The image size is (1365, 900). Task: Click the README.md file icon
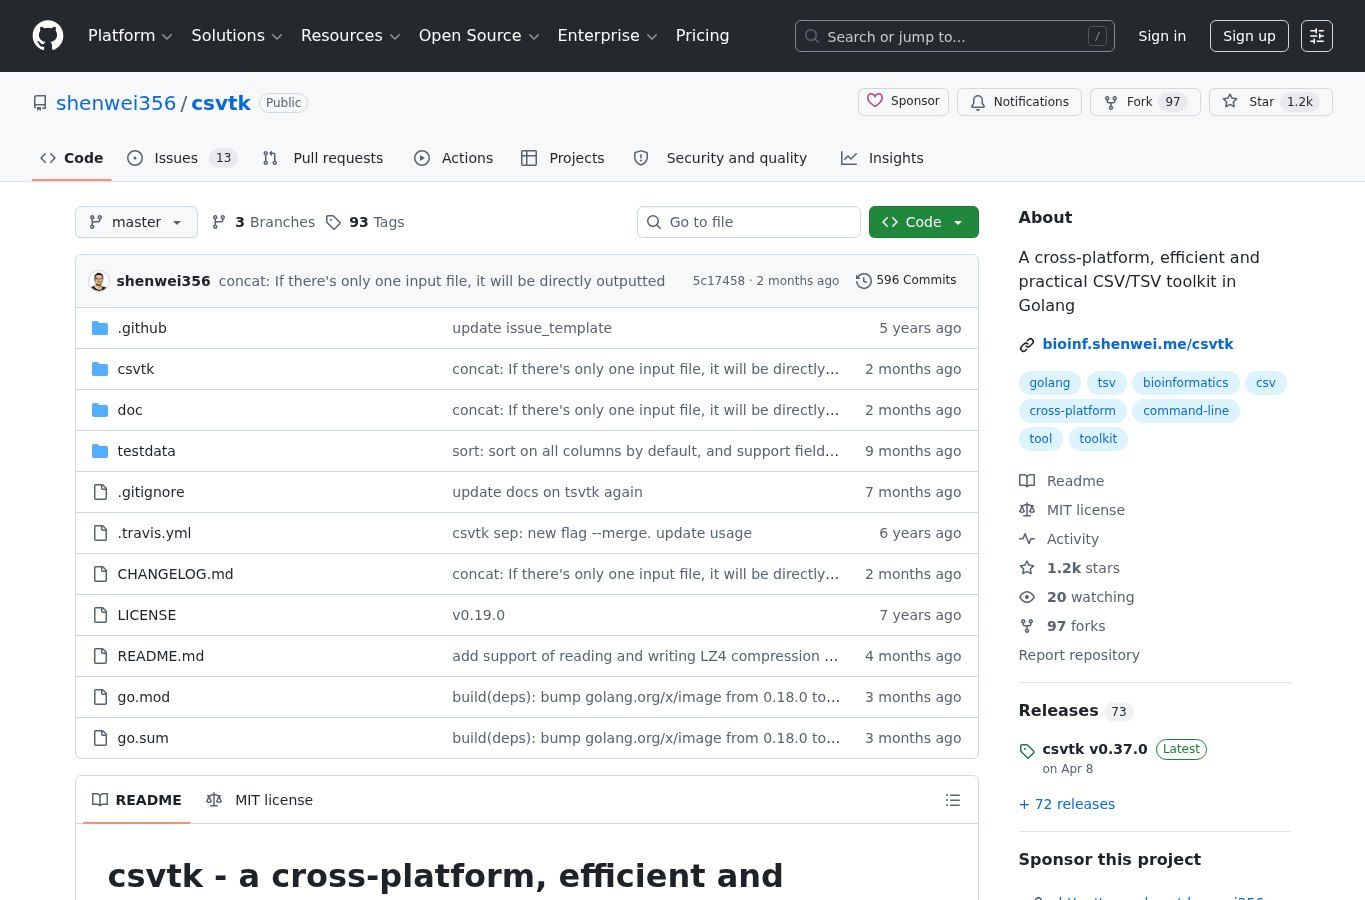coord(100,656)
